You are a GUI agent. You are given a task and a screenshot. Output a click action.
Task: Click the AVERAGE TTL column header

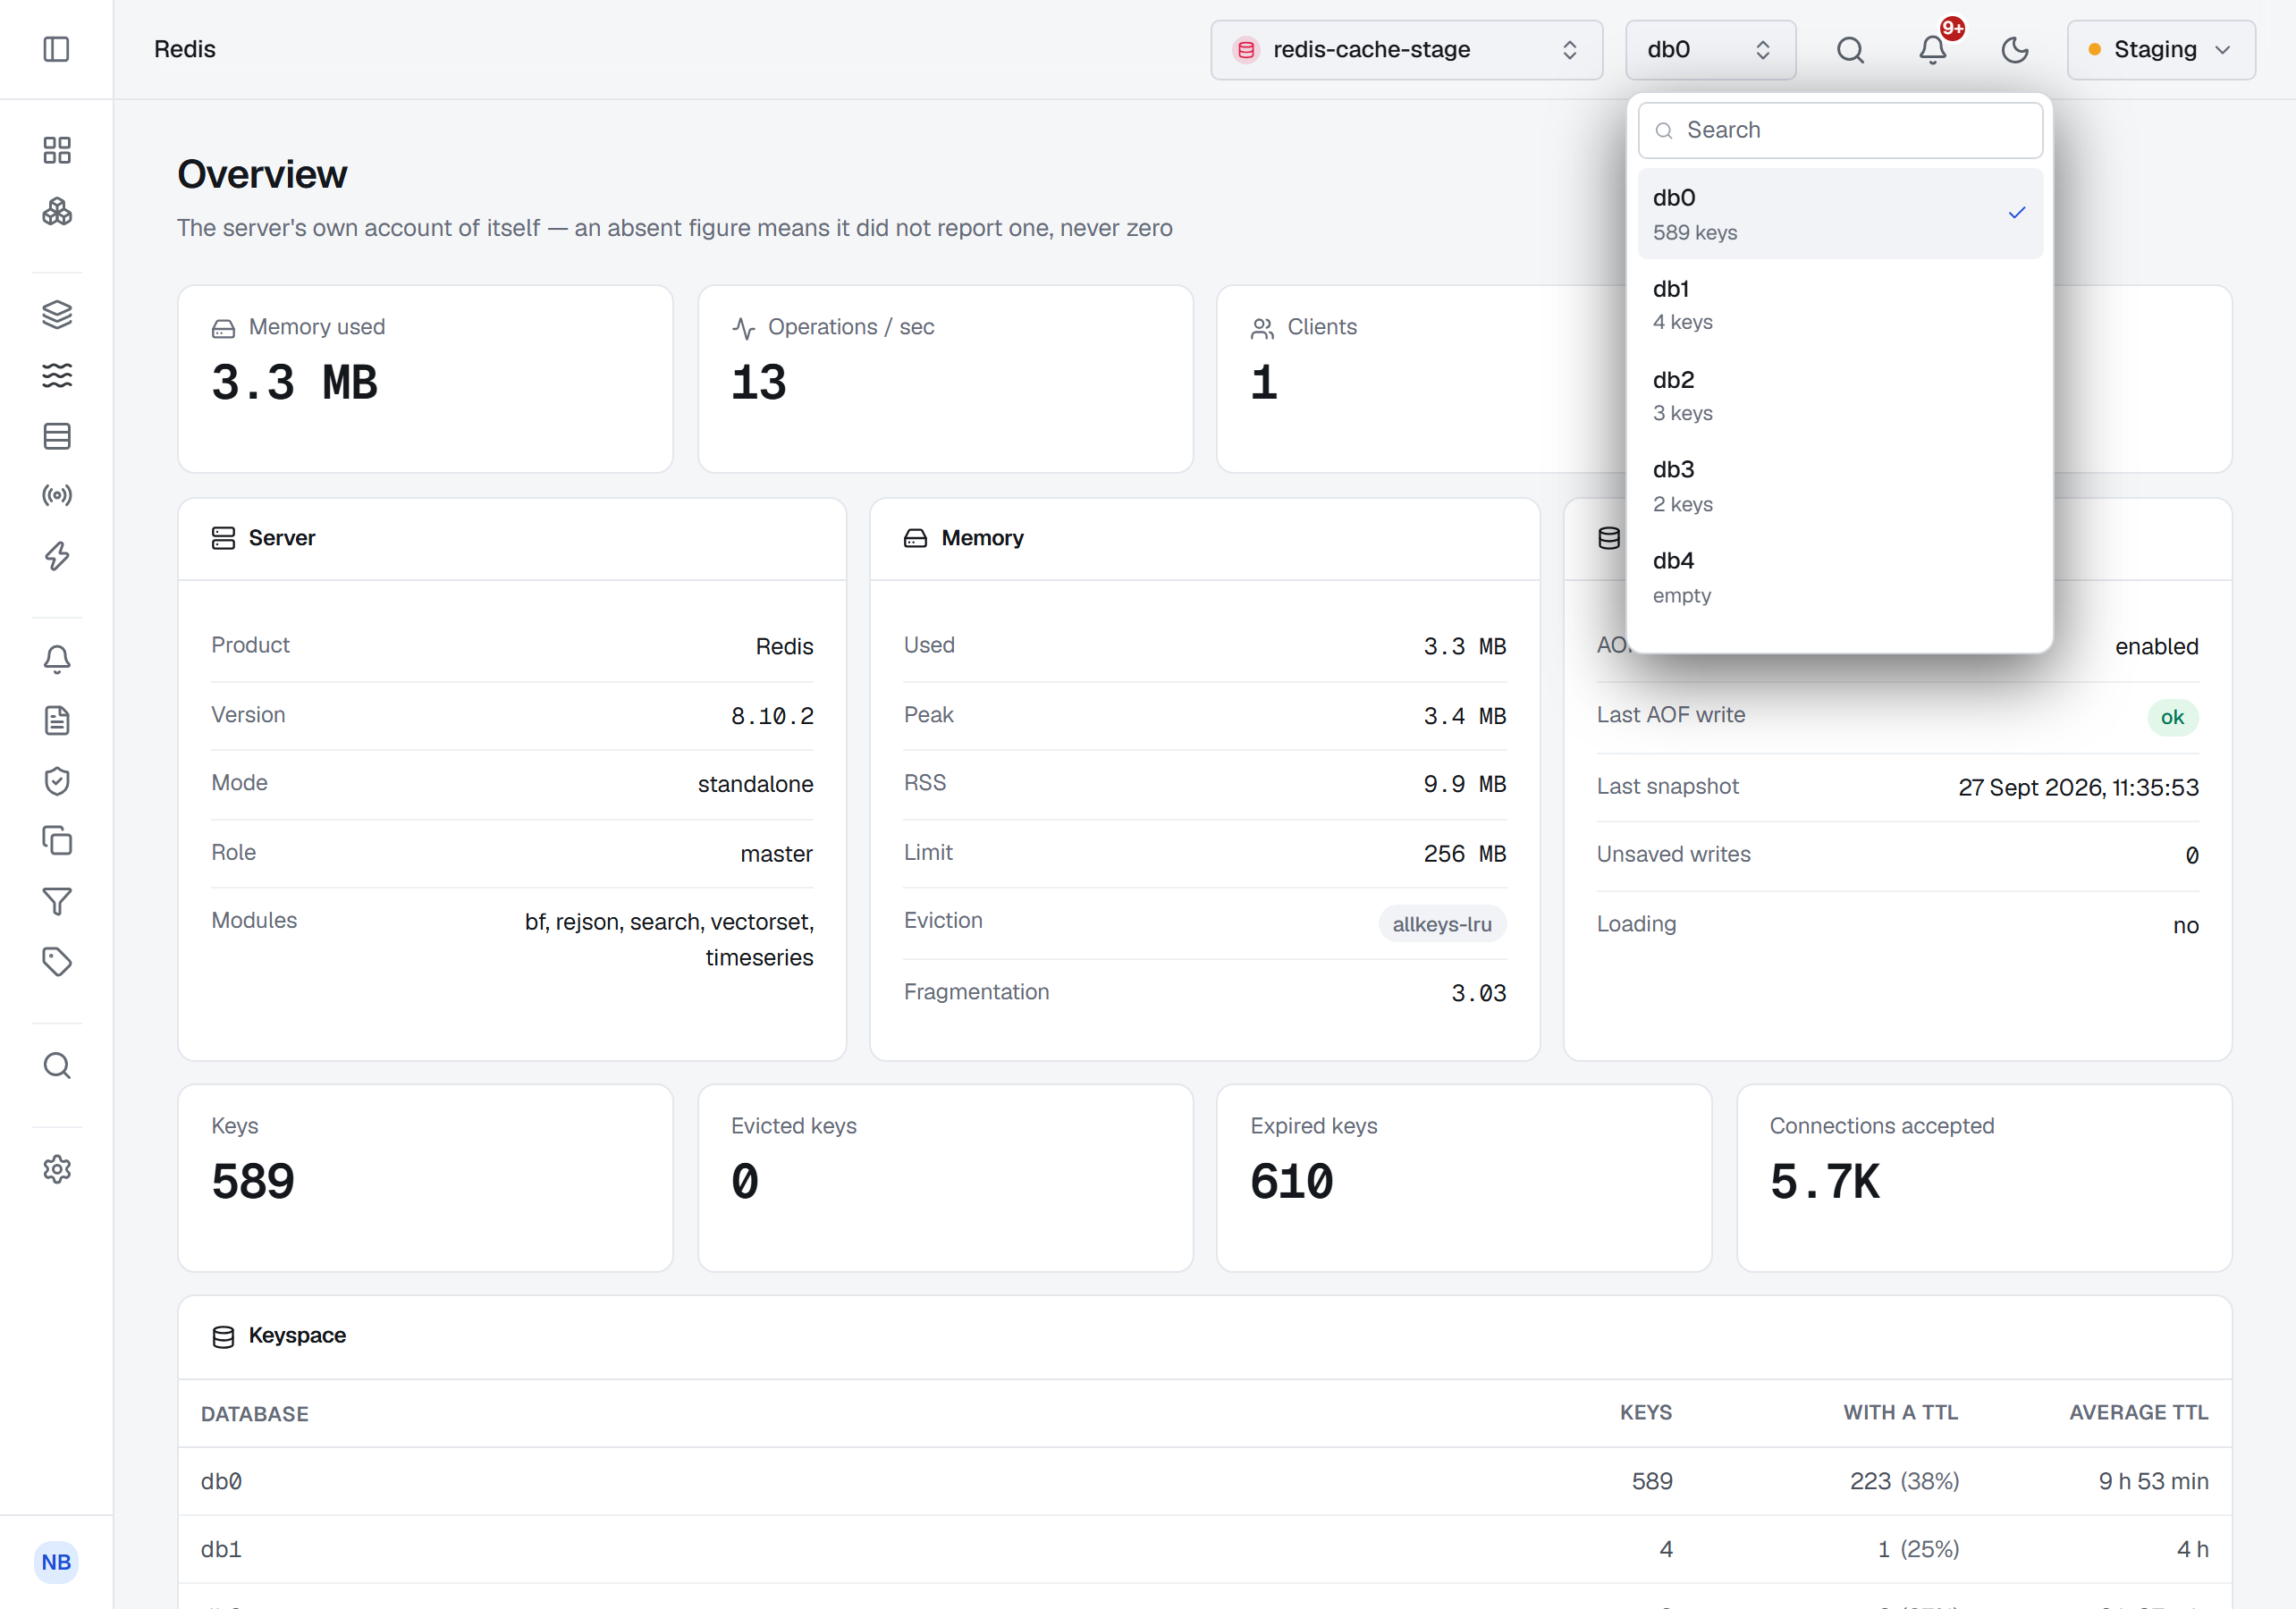[x=2138, y=1413]
